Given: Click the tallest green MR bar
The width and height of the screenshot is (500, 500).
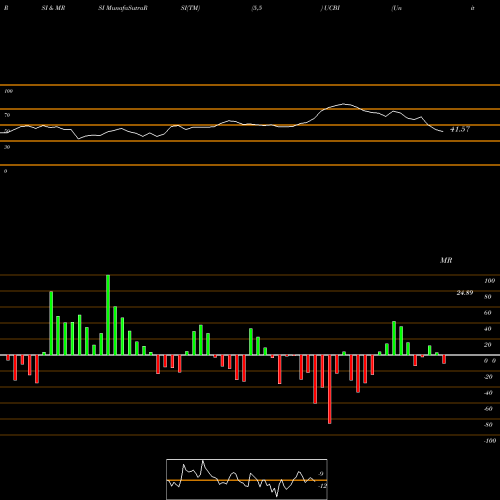Looking at the screenshot, I should (x=108, y=315).
